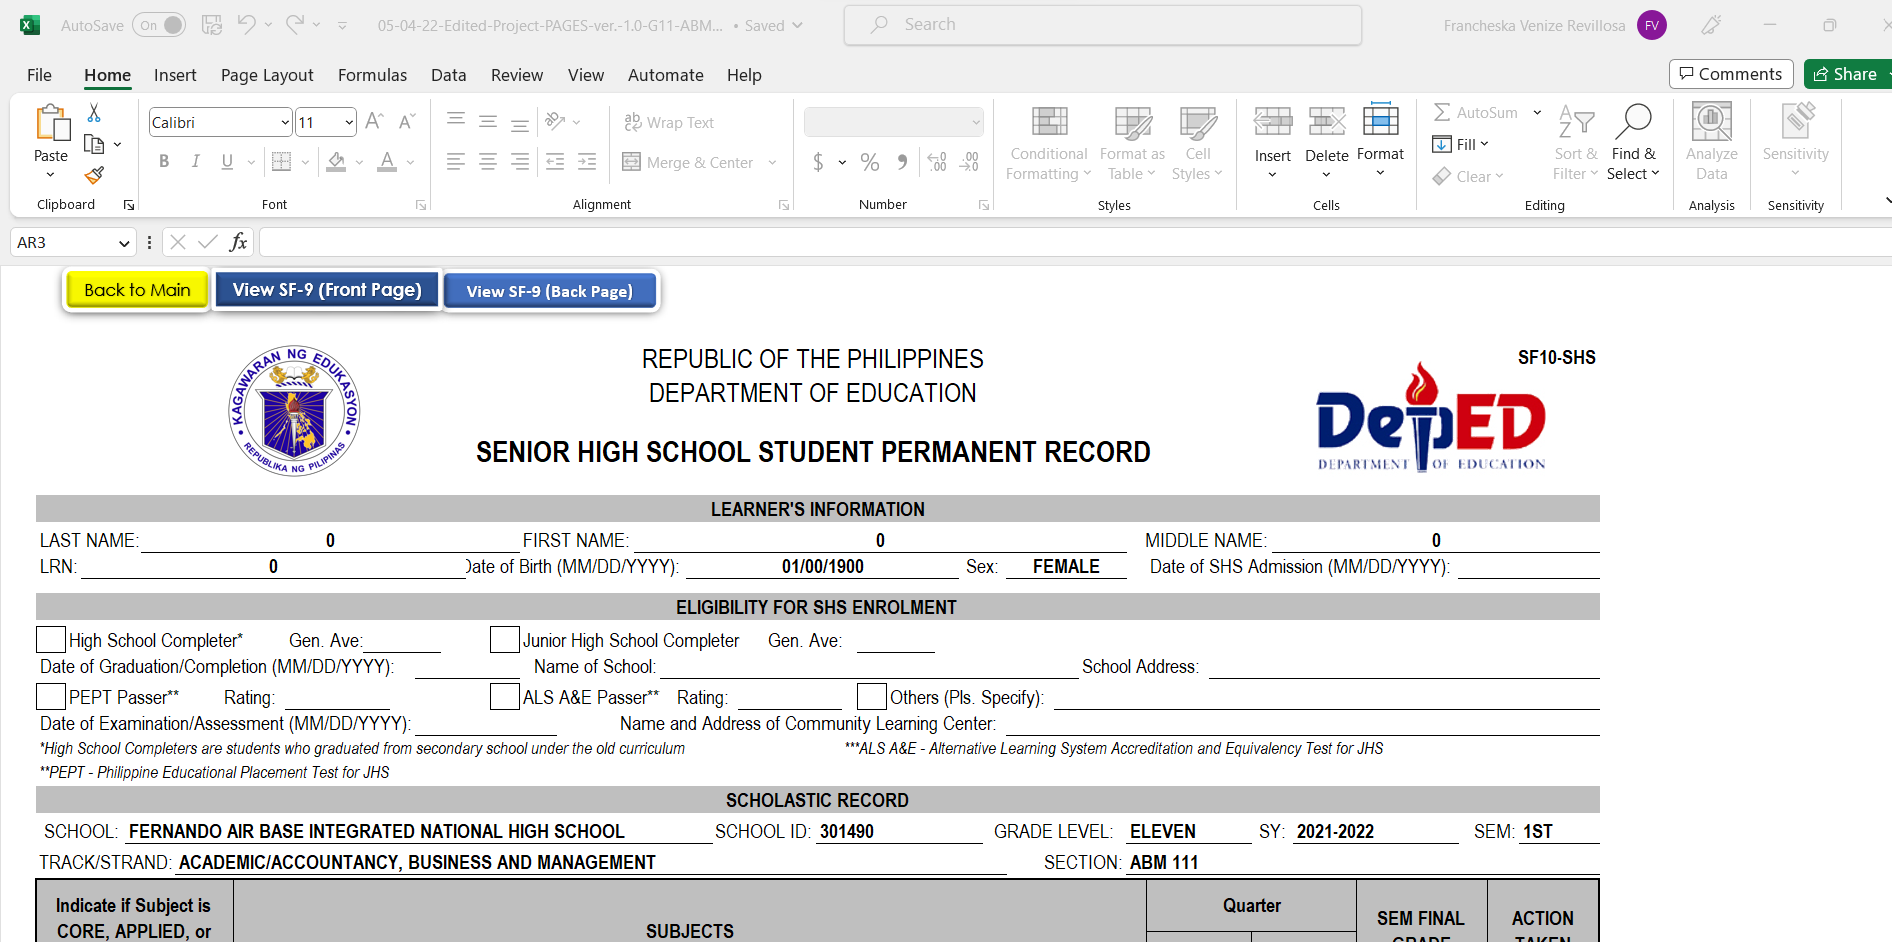Open the Merge & Center dropdown arrow

click(x=772, y=162)
